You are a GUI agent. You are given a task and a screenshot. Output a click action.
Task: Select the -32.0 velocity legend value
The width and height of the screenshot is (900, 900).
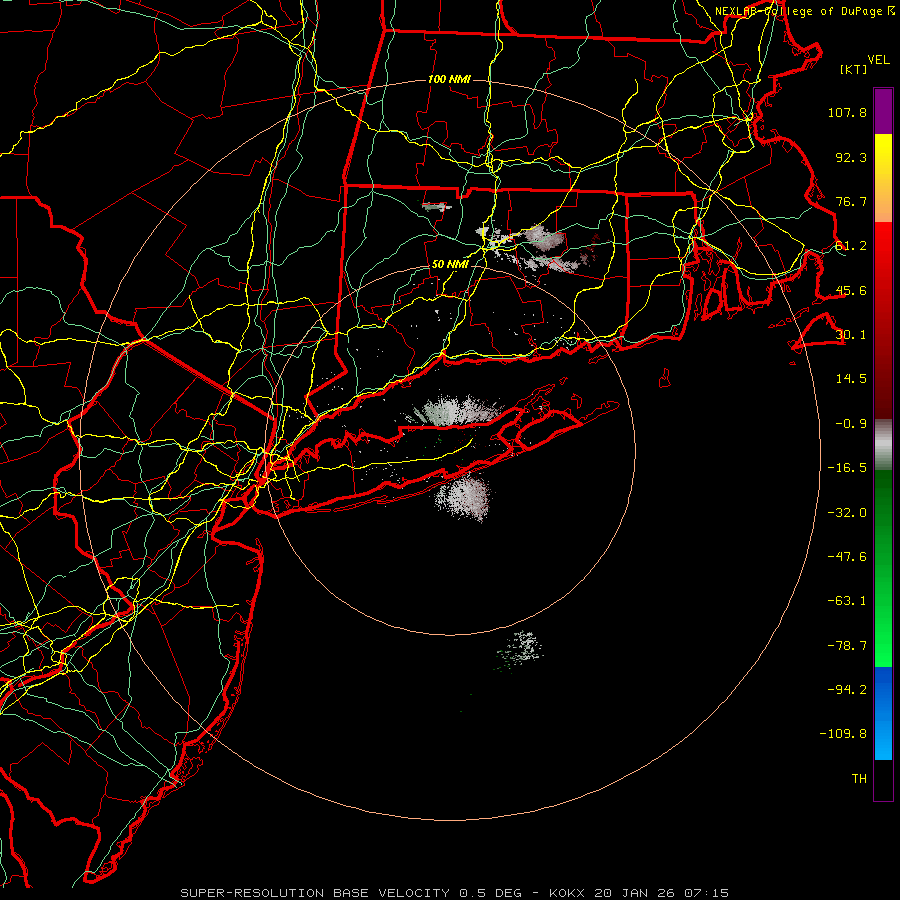pos(847,513)
